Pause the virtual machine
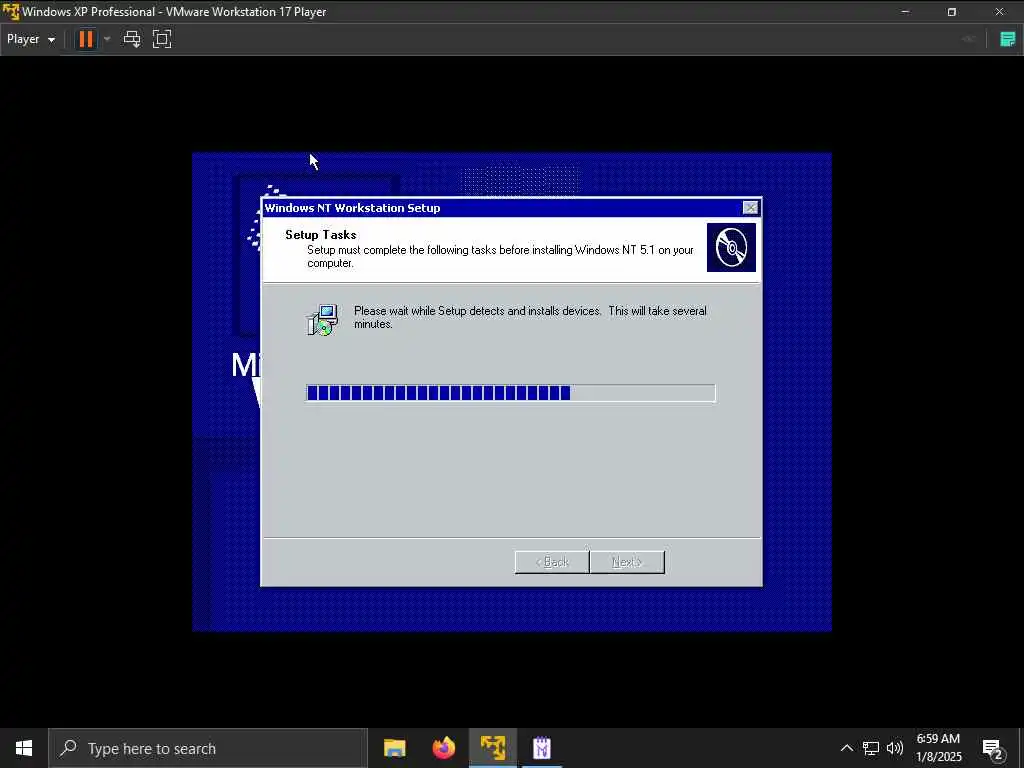 point(86,39)
